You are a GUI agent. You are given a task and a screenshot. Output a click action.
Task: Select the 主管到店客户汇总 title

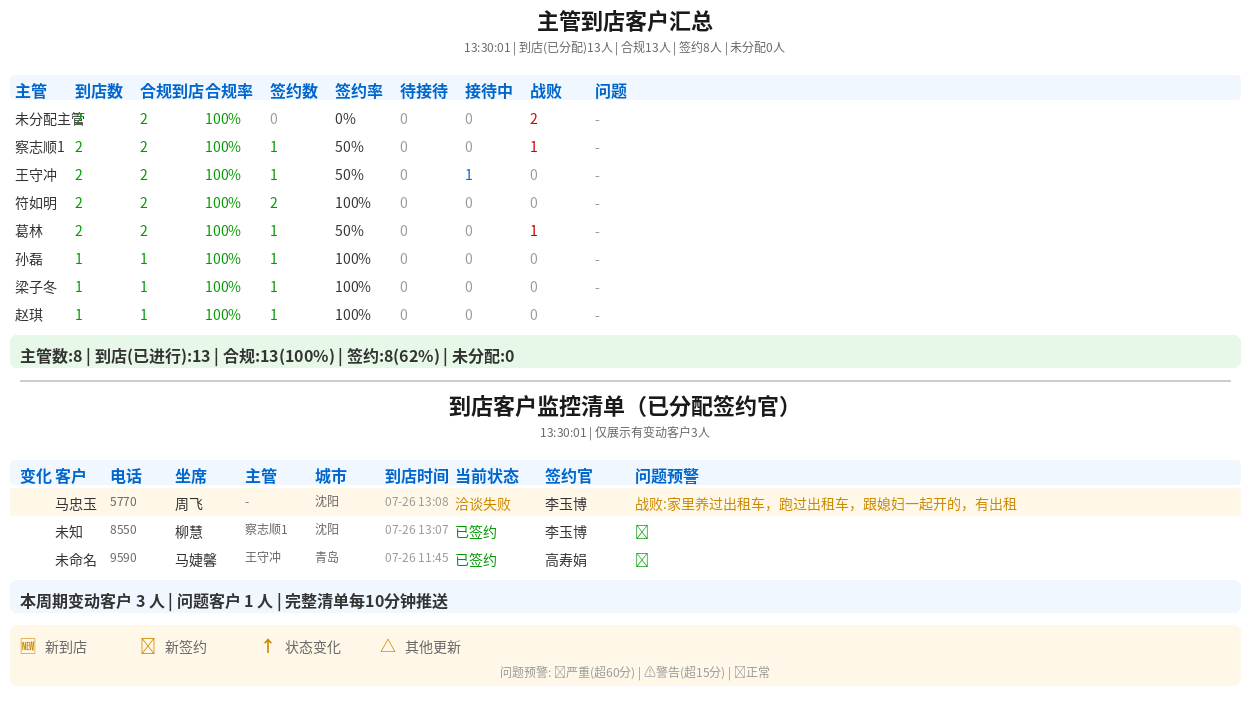point(625,22)
